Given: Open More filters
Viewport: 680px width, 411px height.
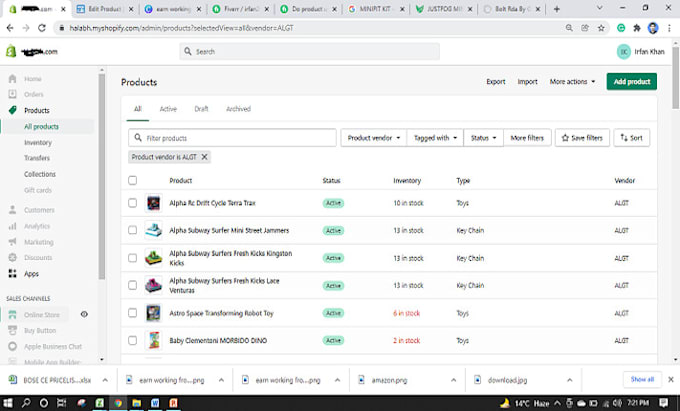Looking at the screenshot, I should [527, 138].
